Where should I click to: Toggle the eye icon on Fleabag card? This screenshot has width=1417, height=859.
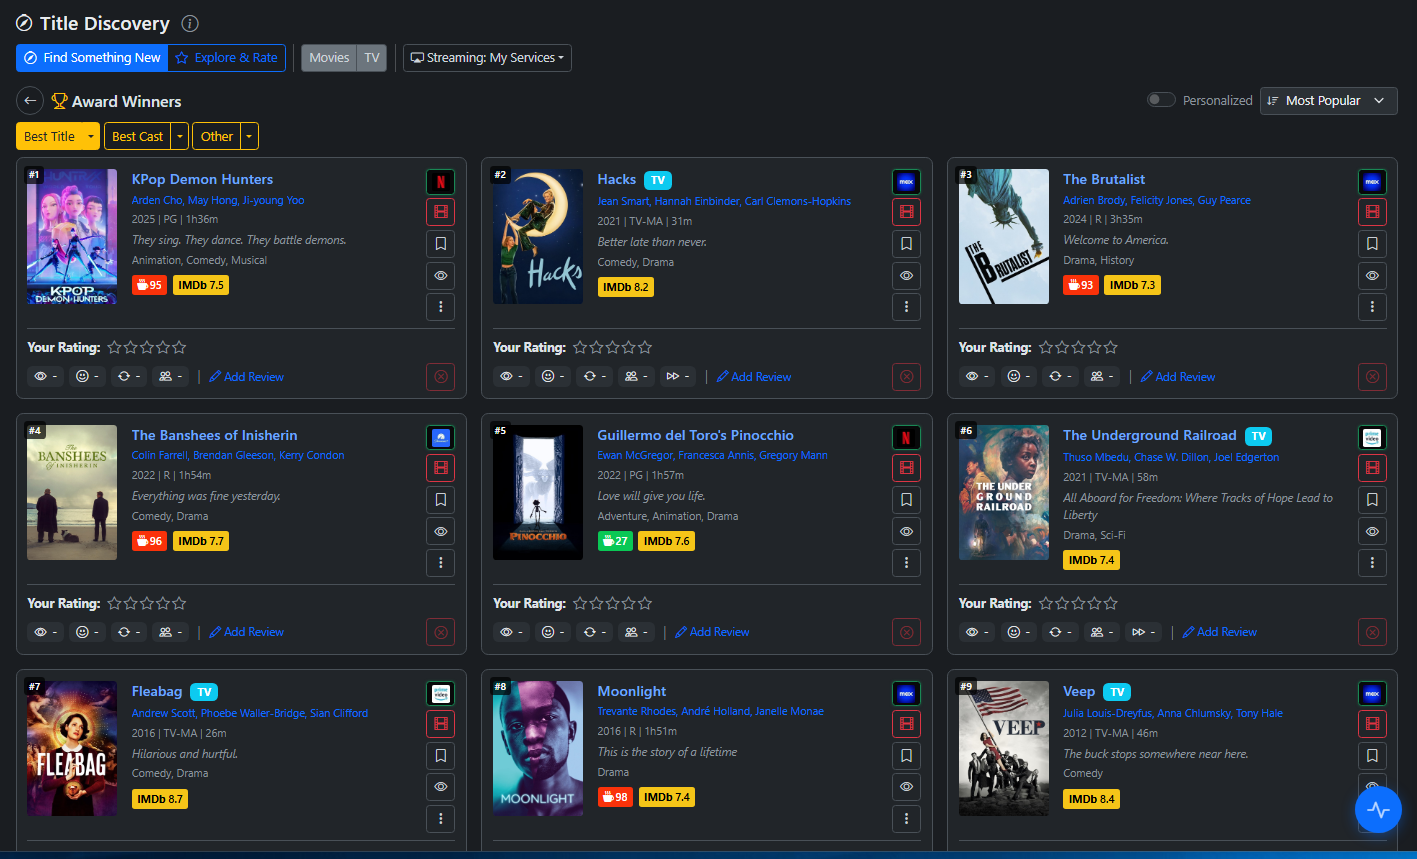(440, 787)
